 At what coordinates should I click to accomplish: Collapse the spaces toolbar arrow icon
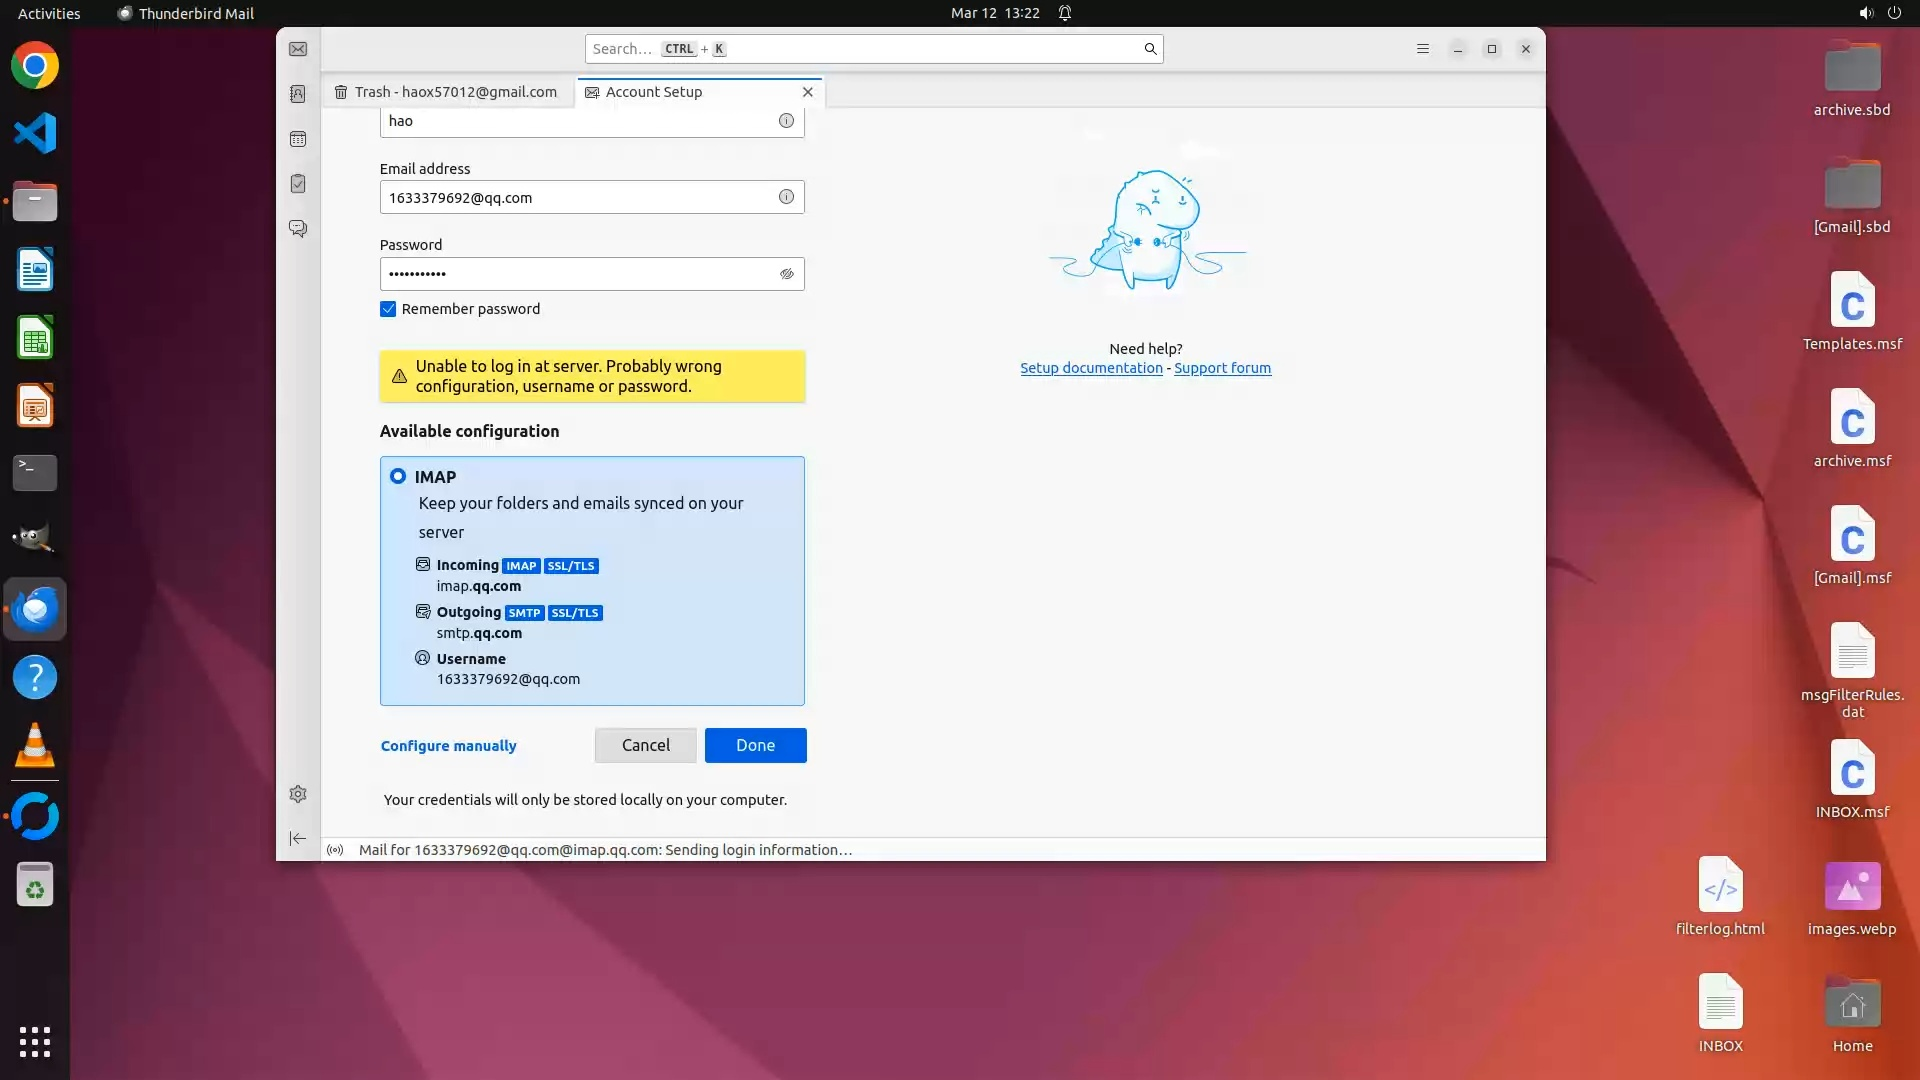[x=298, y=839]
